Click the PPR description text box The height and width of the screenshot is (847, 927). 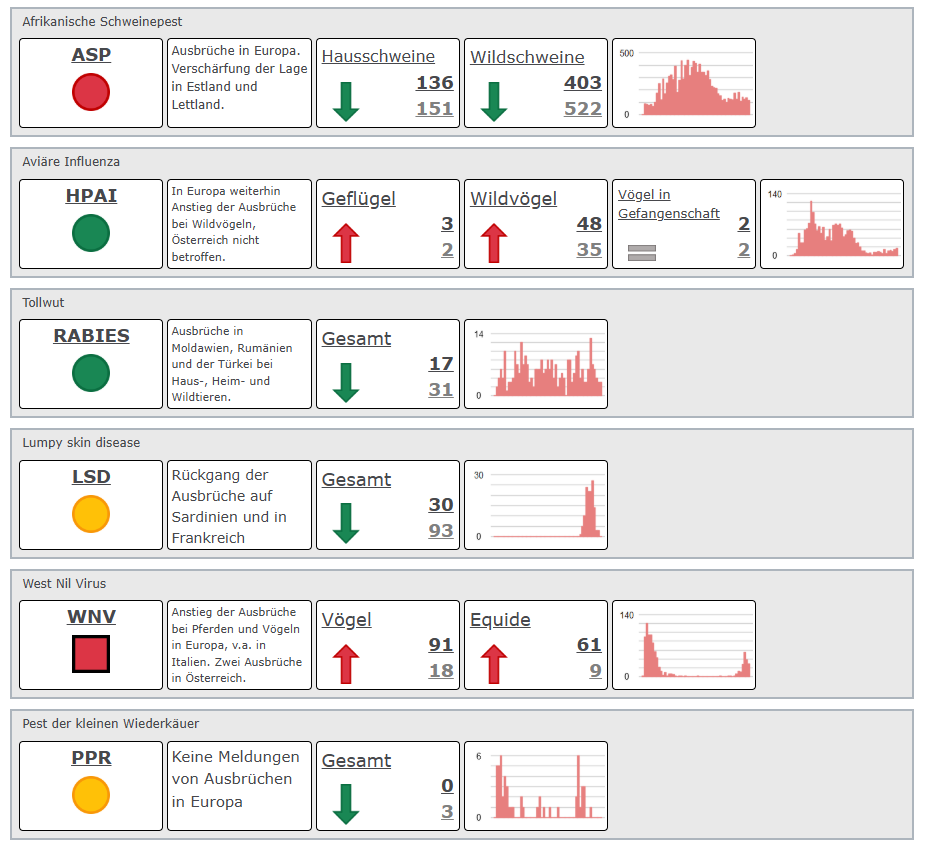[x=239, y=785]
